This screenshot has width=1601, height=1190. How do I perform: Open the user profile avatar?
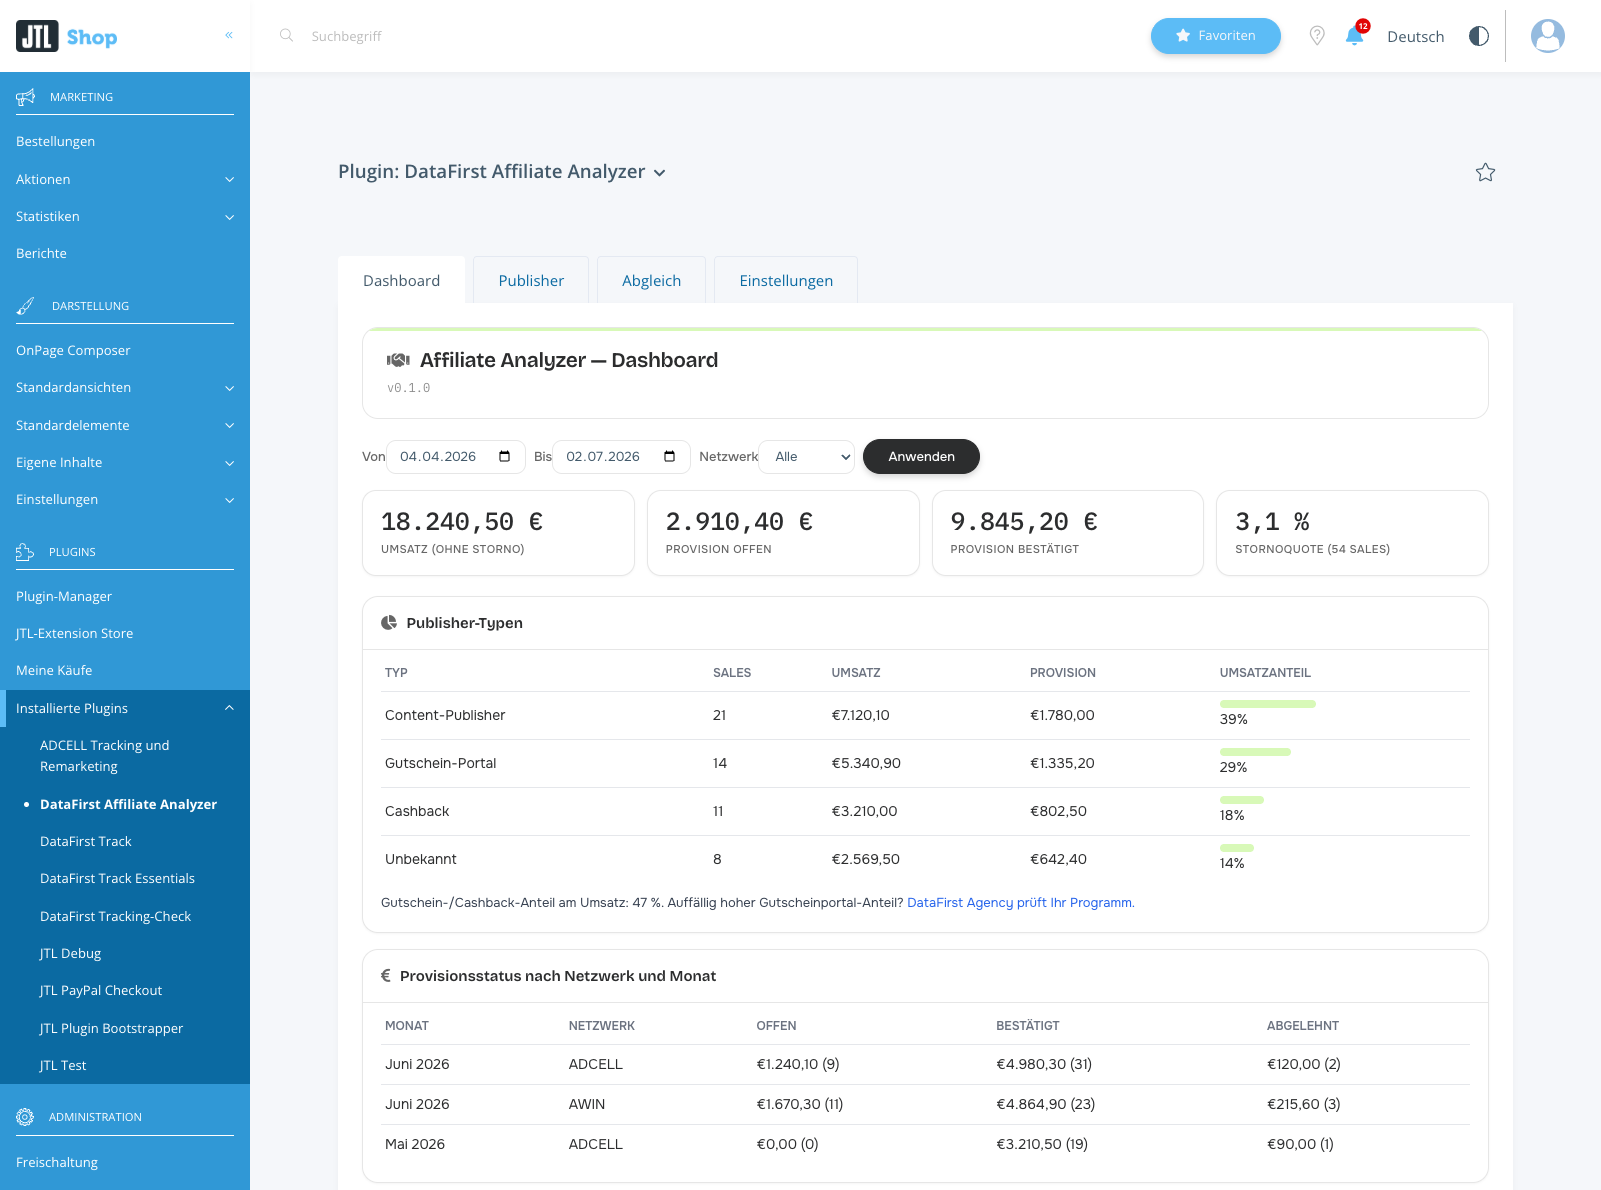(x=1547, y=36)
